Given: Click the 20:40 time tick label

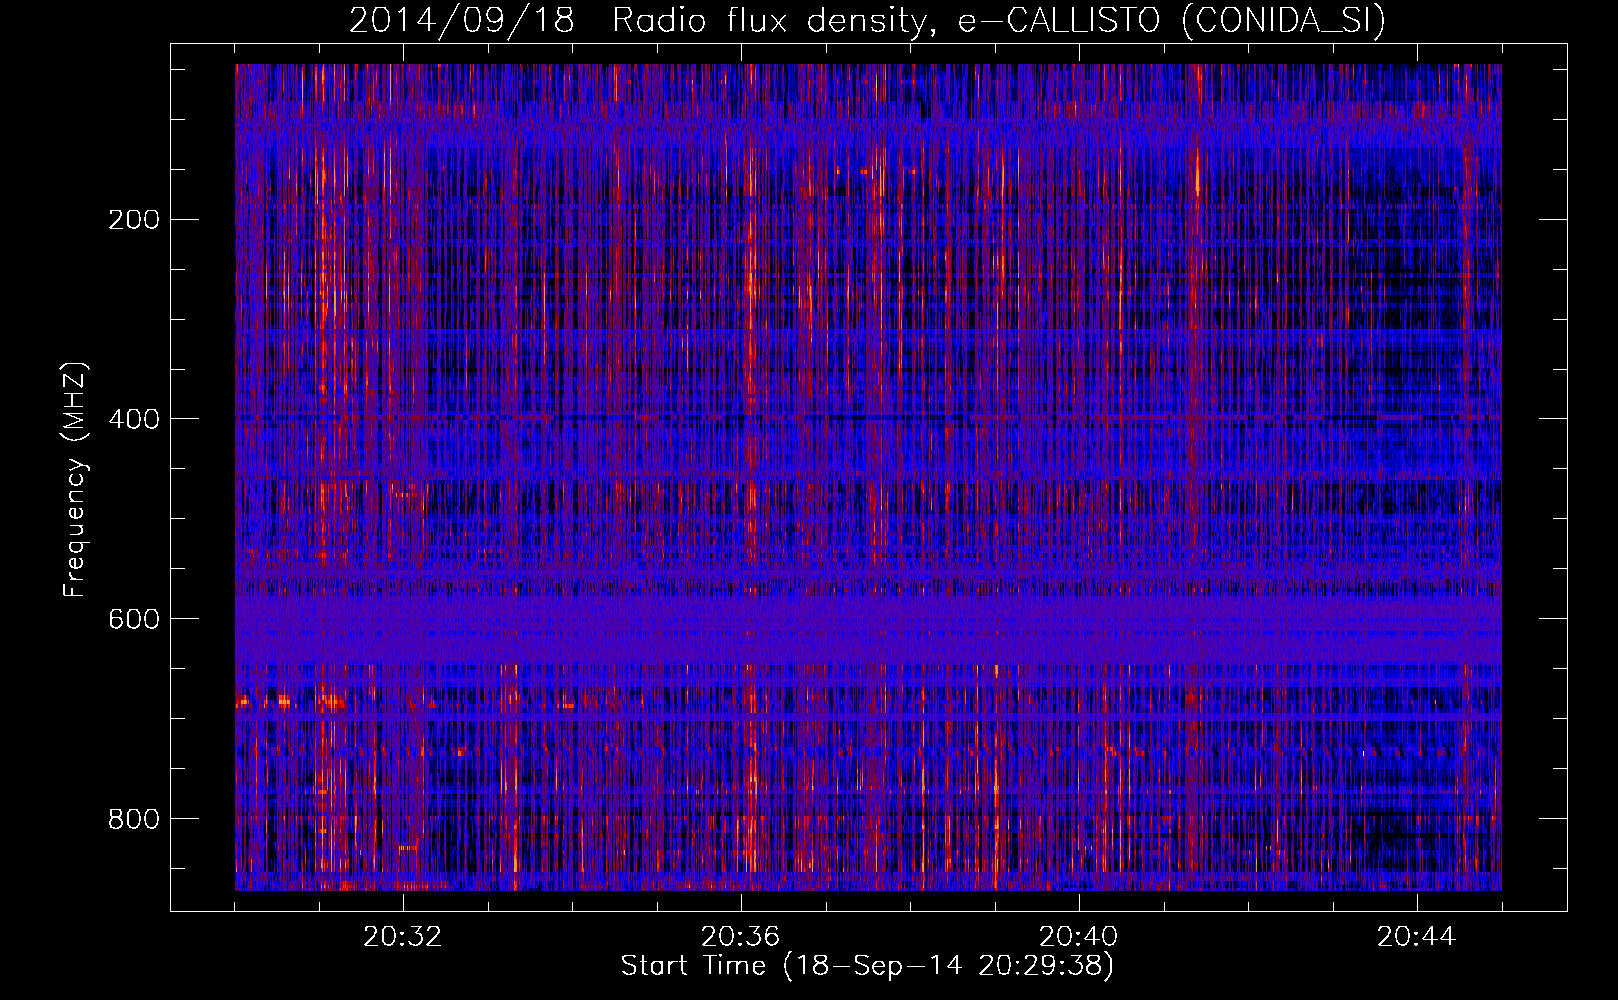Looking at the screenshot, I should (x=1079, y=937).
